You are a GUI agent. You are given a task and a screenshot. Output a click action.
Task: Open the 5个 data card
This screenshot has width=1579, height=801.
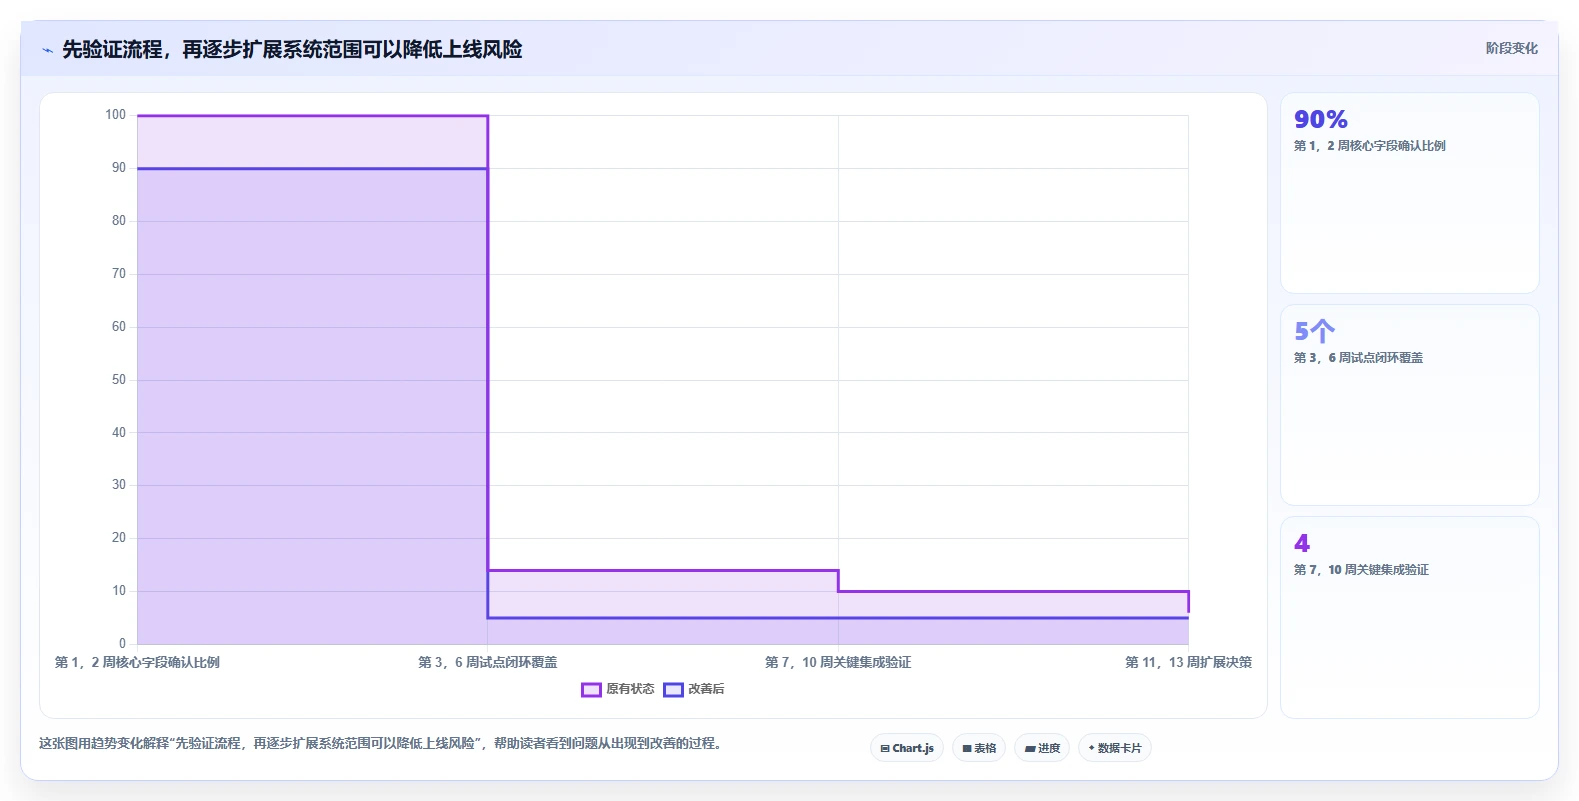pyautogui.click(x=1409, y=405)
